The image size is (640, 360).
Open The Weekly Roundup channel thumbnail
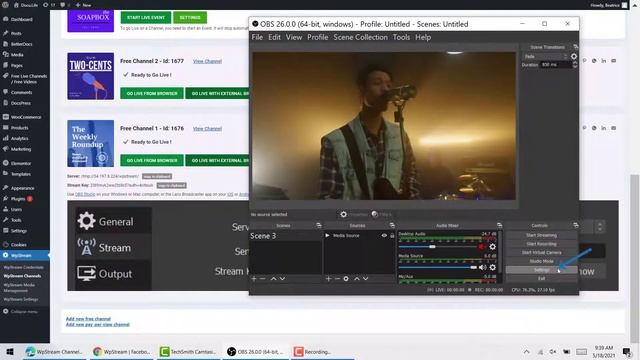click(x=91, y=143)
